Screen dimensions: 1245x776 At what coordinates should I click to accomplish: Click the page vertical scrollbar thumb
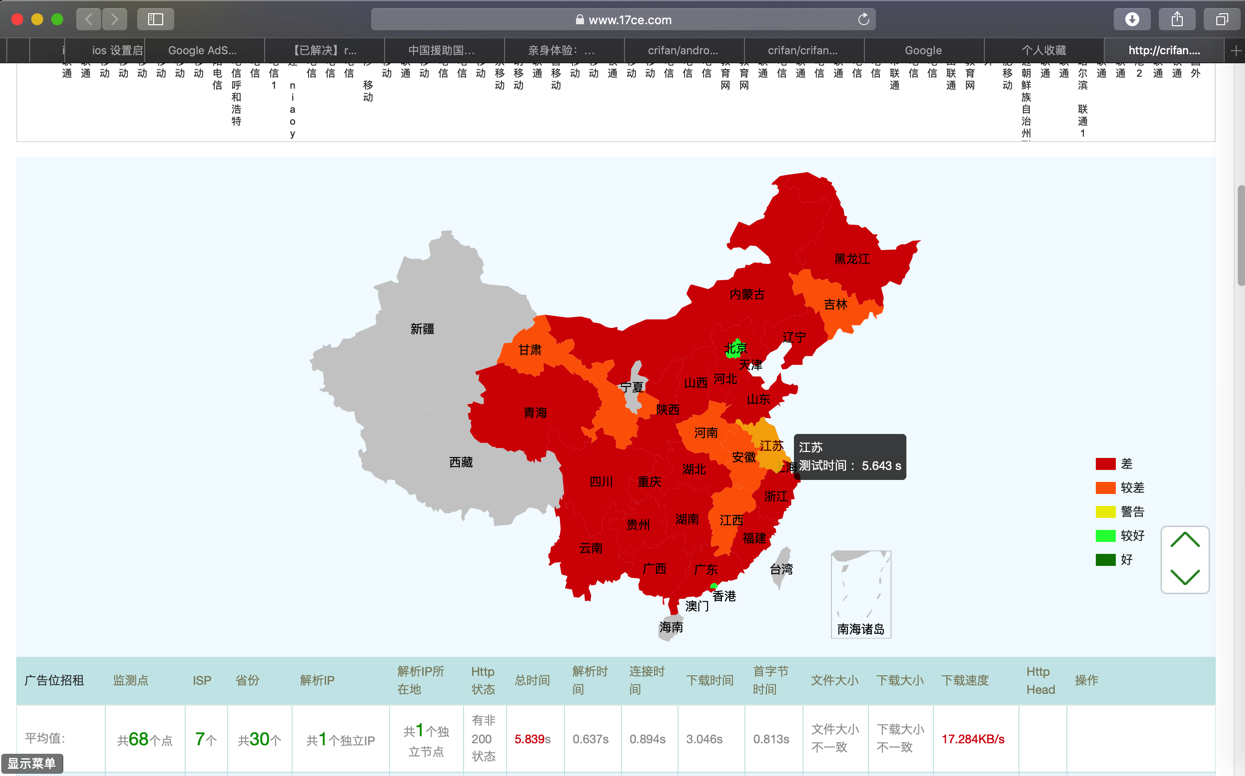[x=1241, y=236]
